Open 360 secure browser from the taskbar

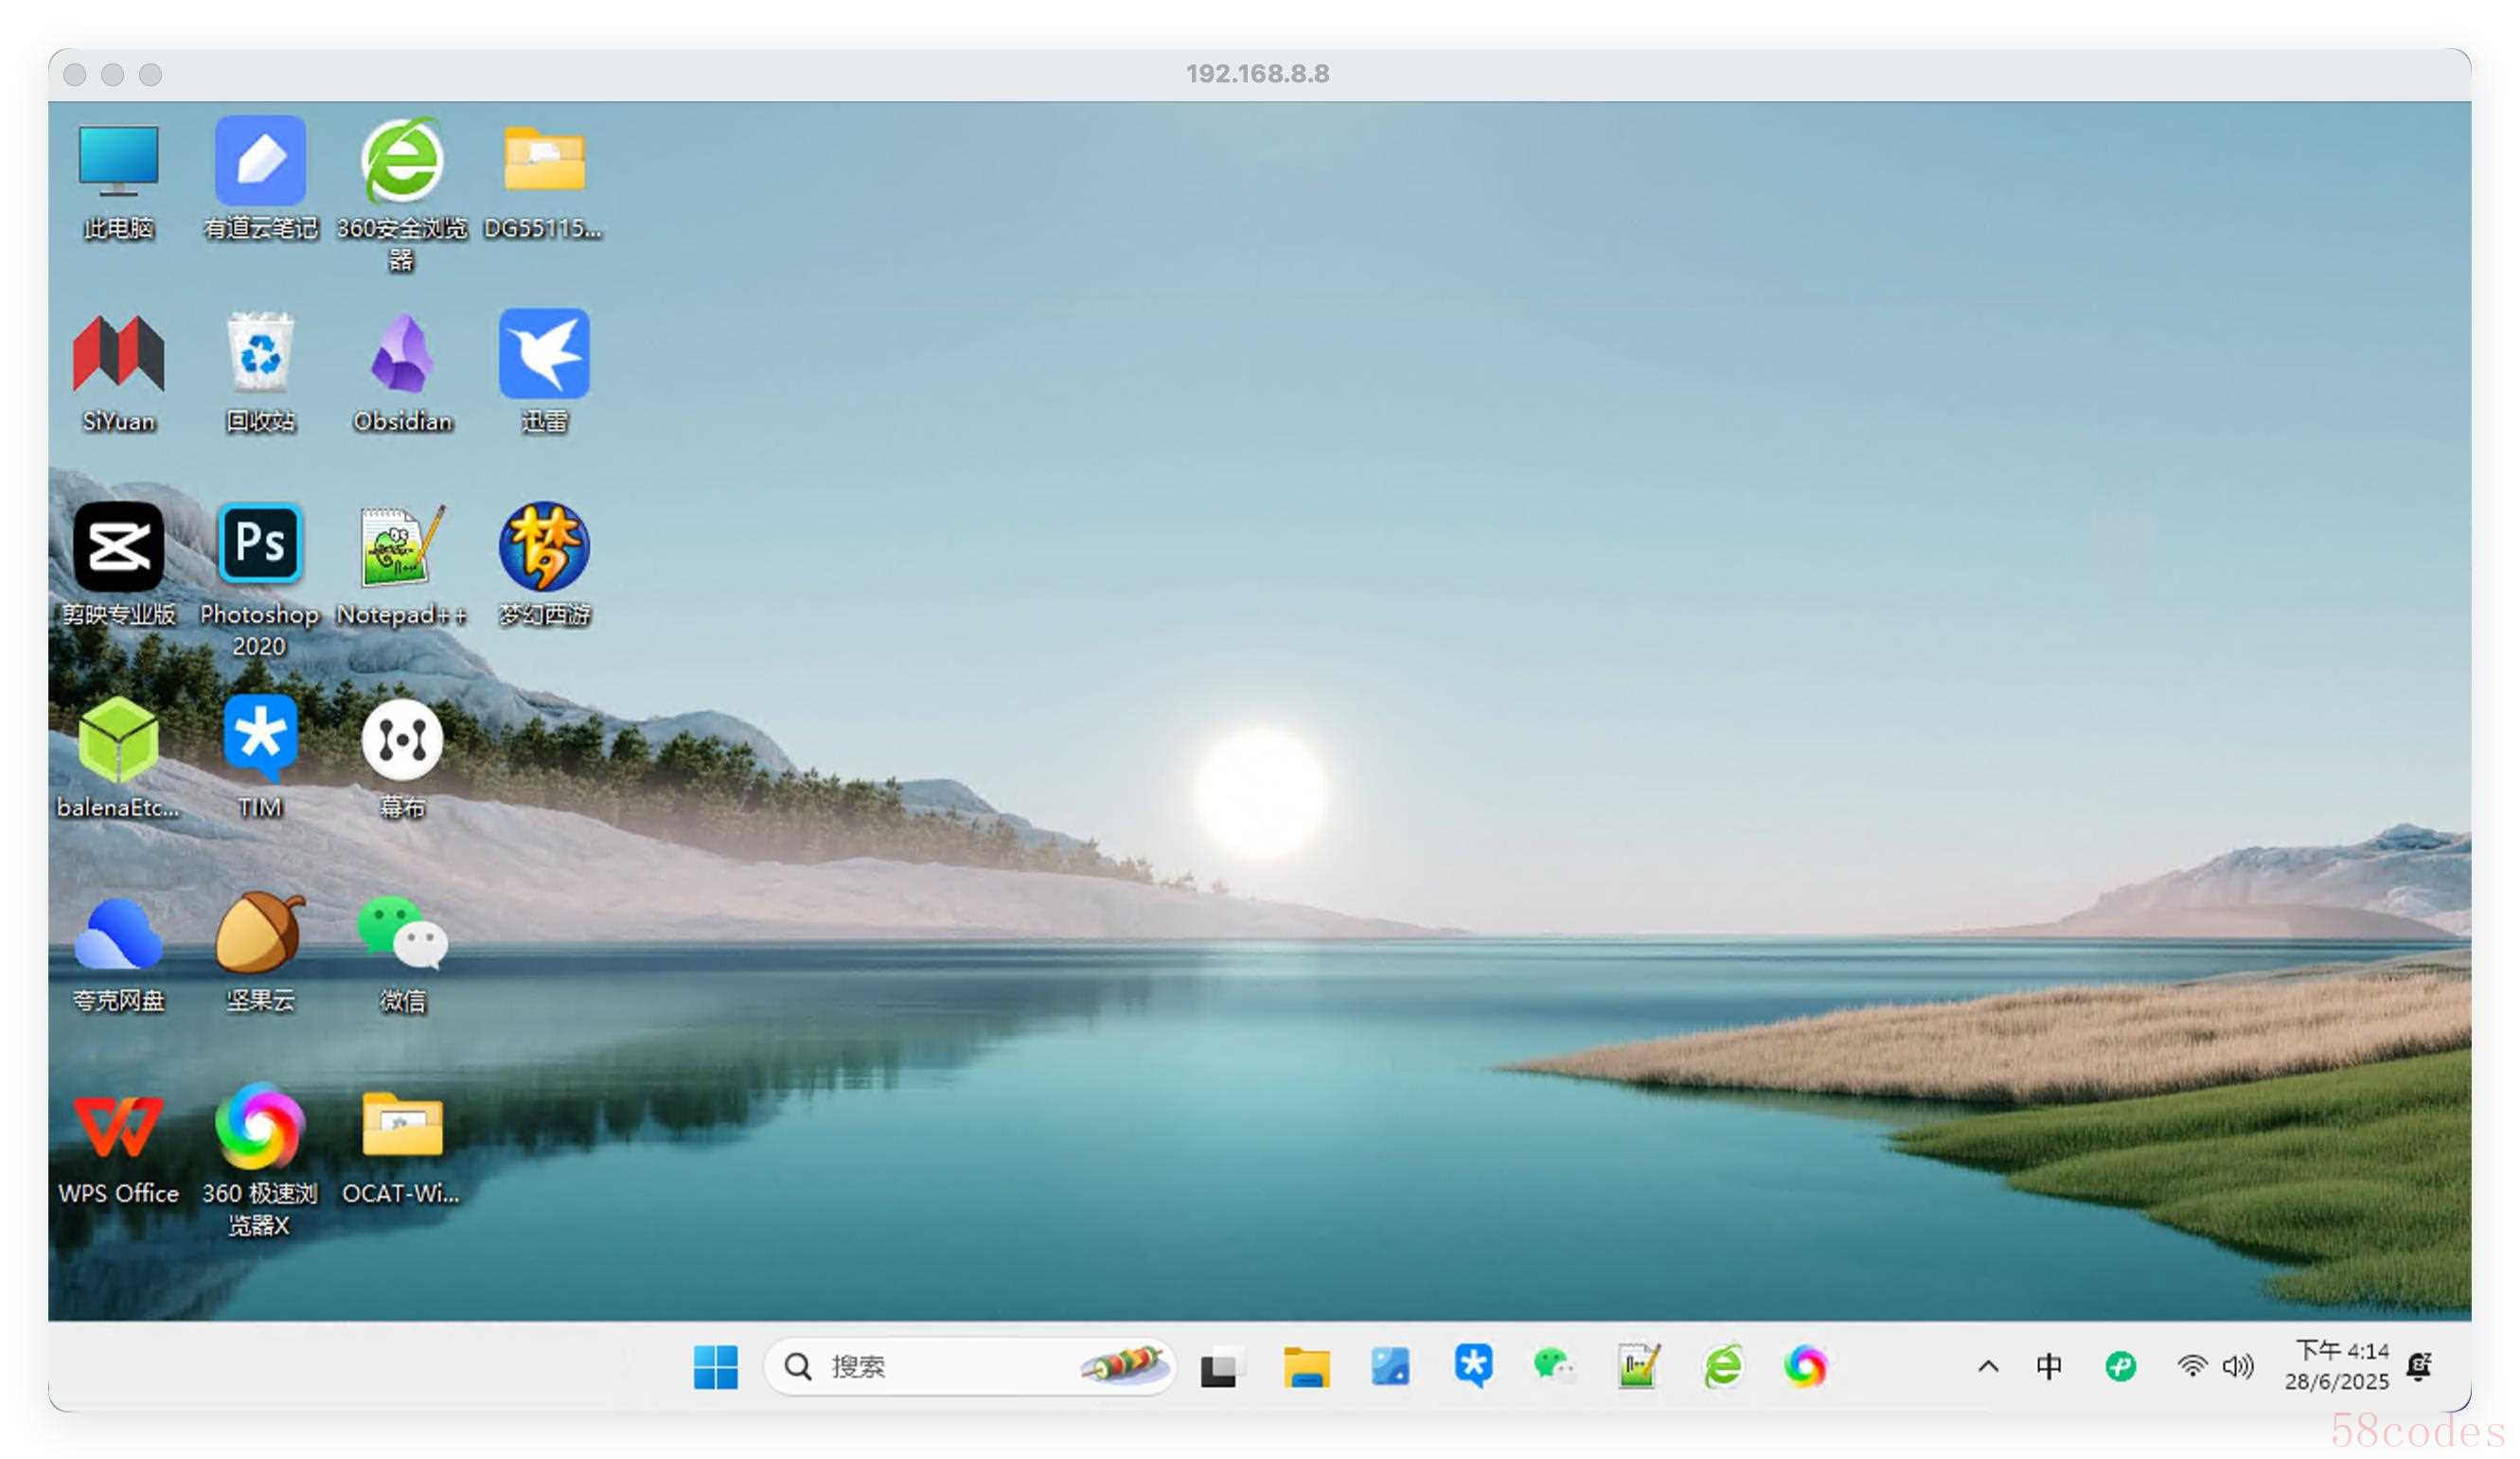pos(1723,1366)
